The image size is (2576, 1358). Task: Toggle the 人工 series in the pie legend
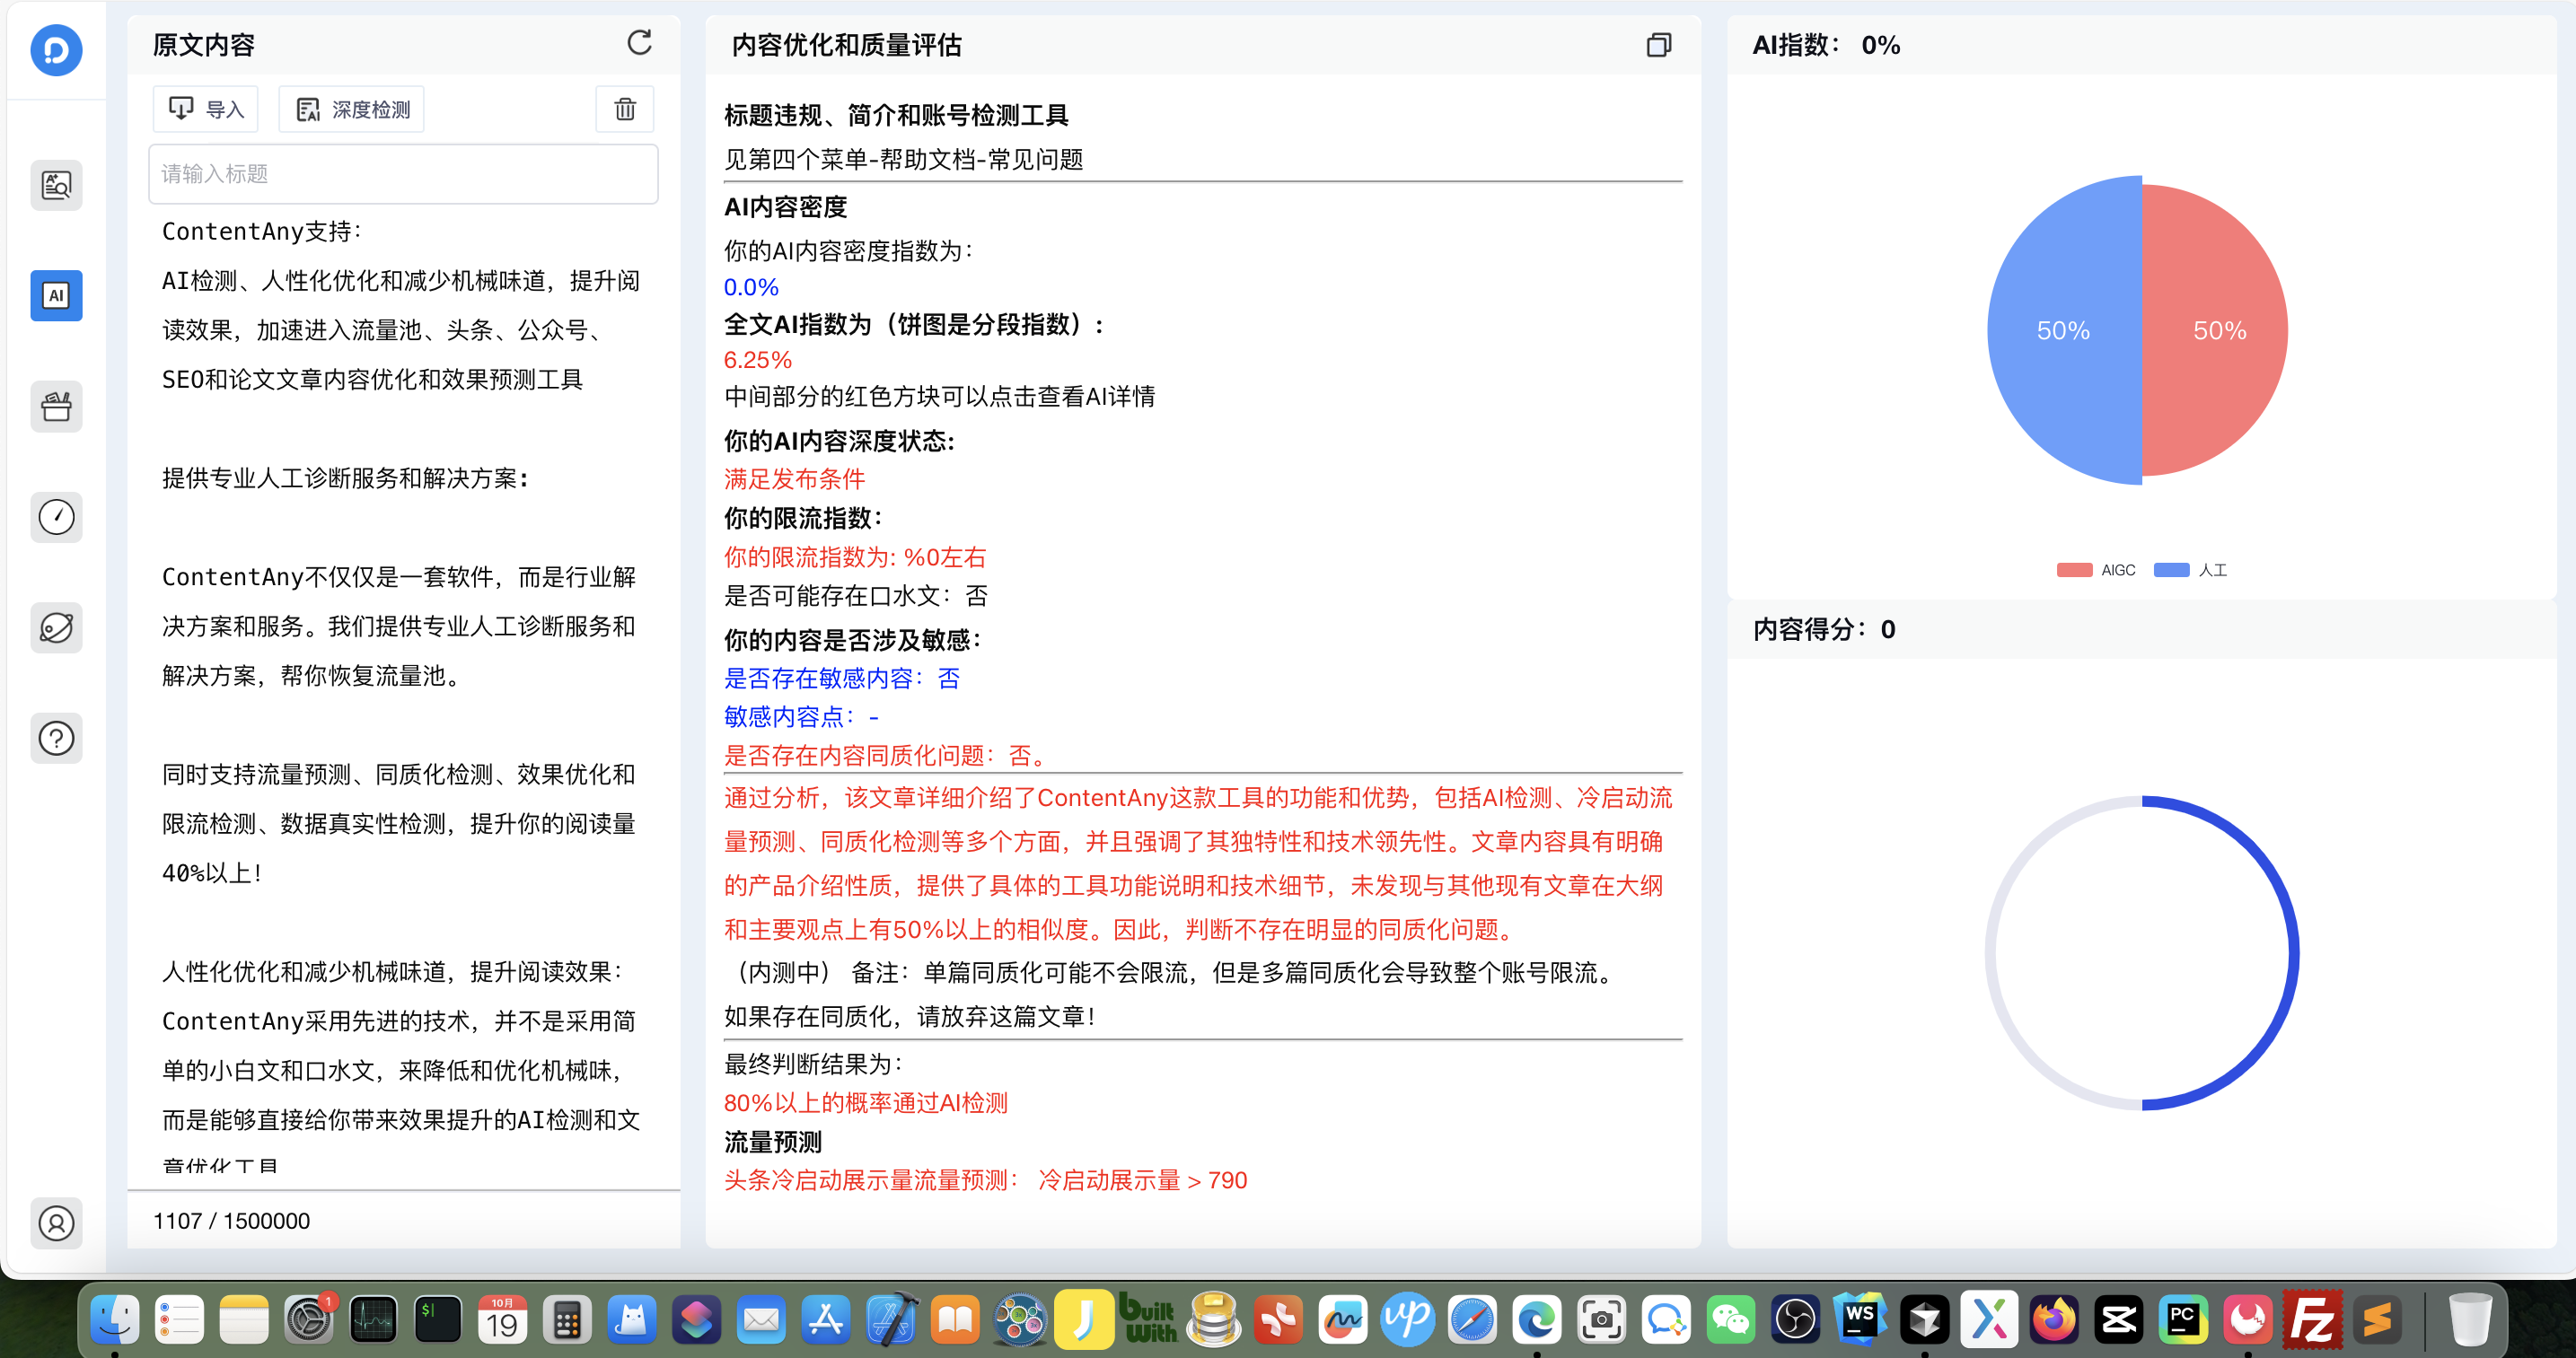pyautogui.click(x=2190, y=570)
